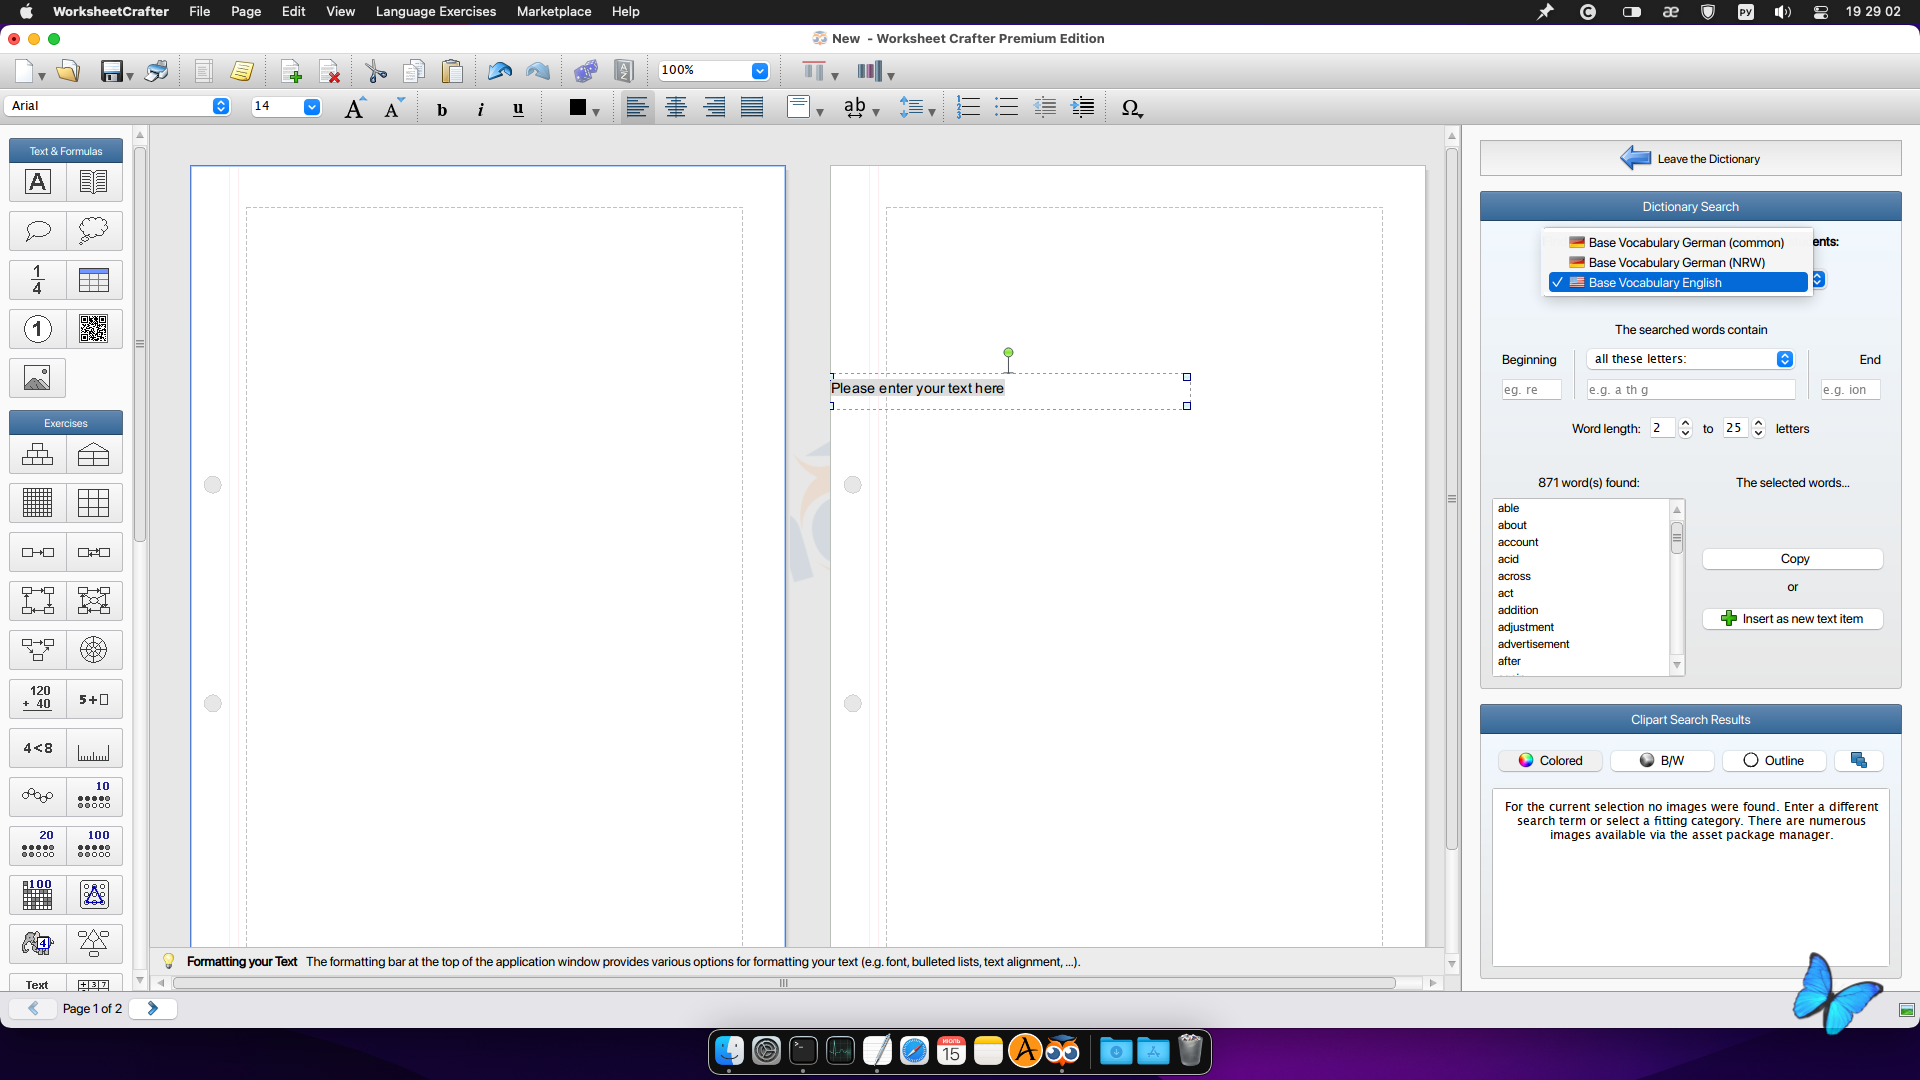Screen dimensions: 1920x1080
Task: Open the black text color swatch
Action: tap(578, 108)
